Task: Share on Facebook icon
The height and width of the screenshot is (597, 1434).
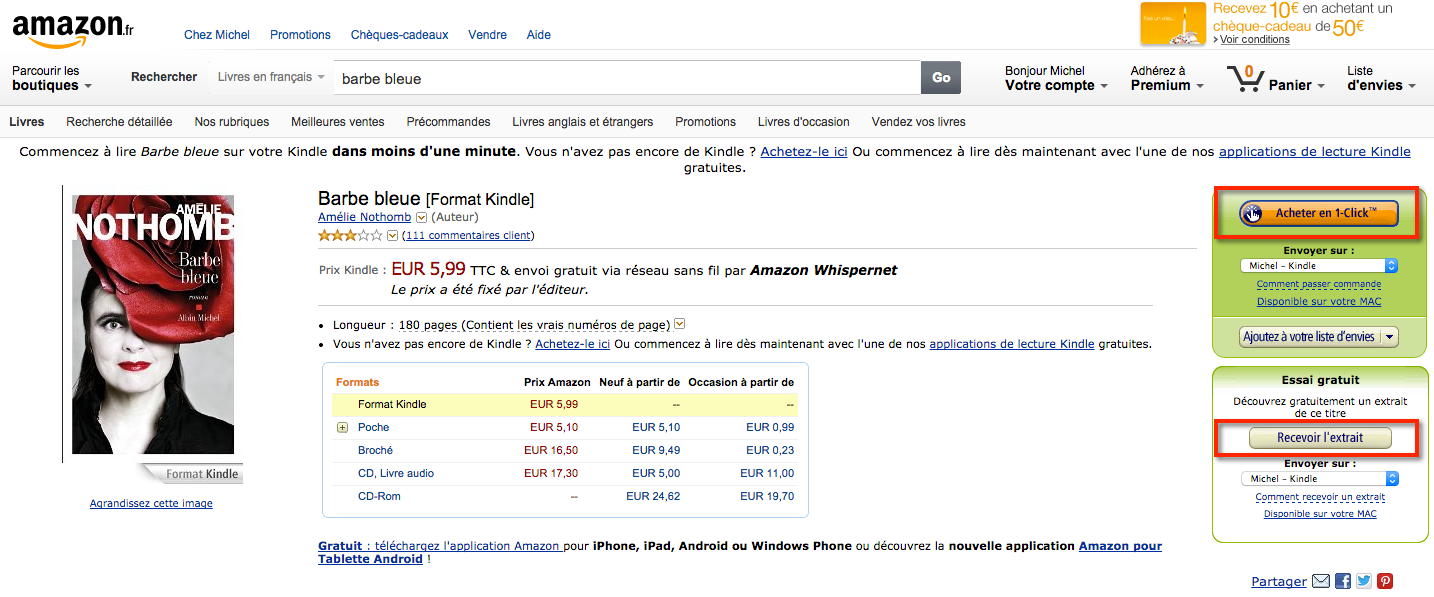Action: tap(1343, 581)
